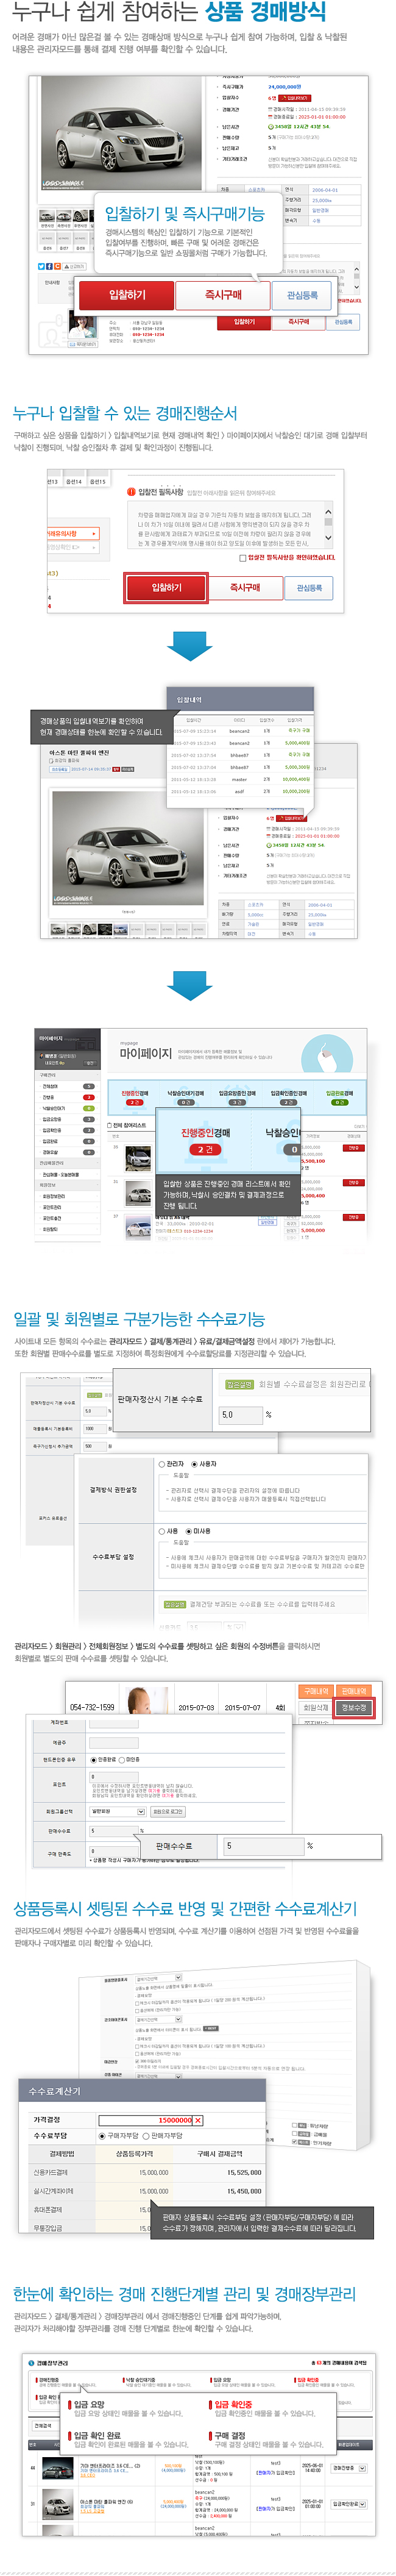Click the red warning icon beside 입찰전 필독사항
The height and width of the screenshot is (2576, 396).
click(131, 491)
